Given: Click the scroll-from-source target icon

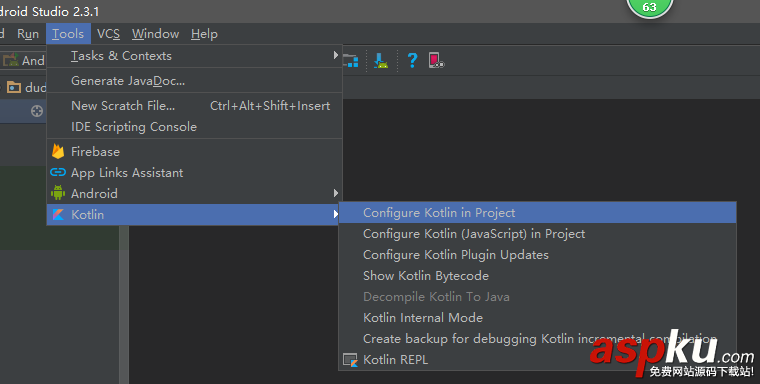Looking at the screenshot, I should (37, 111).
